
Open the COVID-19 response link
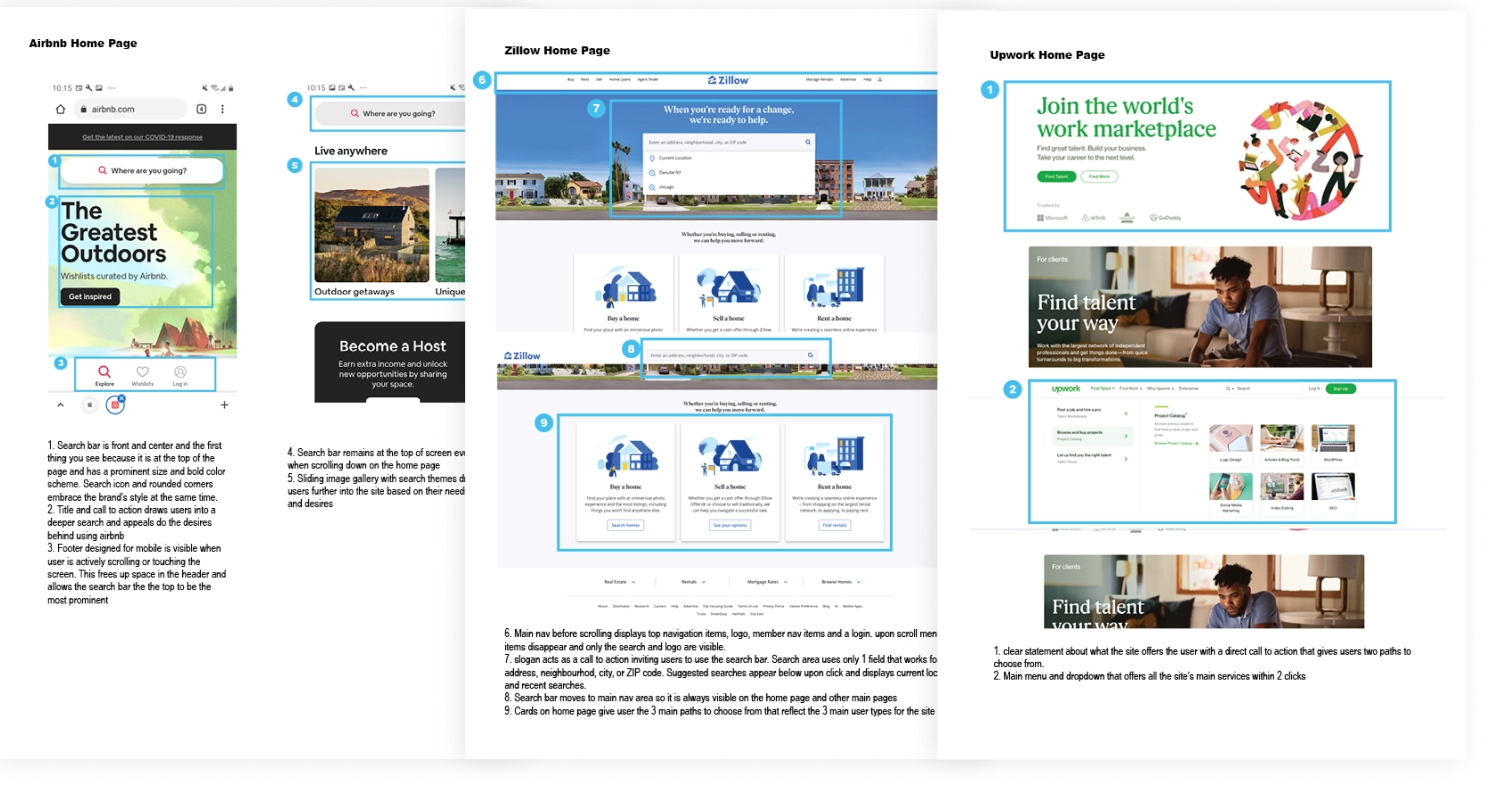click(x=142, y=137)
